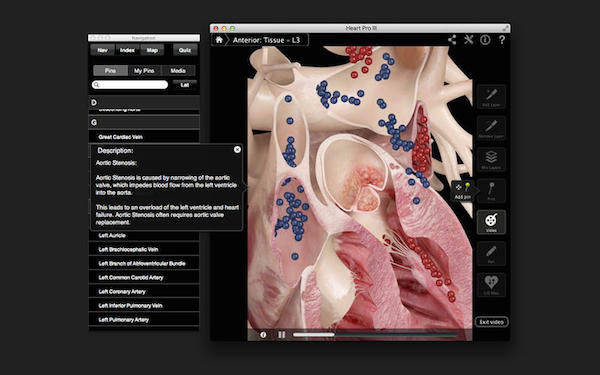This screenshot has width=600, height=375.
Task: Seek along the video progress bar
Action: pos(375,335)
